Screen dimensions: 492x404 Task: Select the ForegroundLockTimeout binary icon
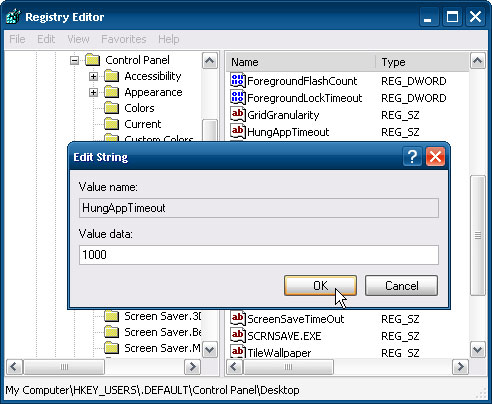[238, 98]
